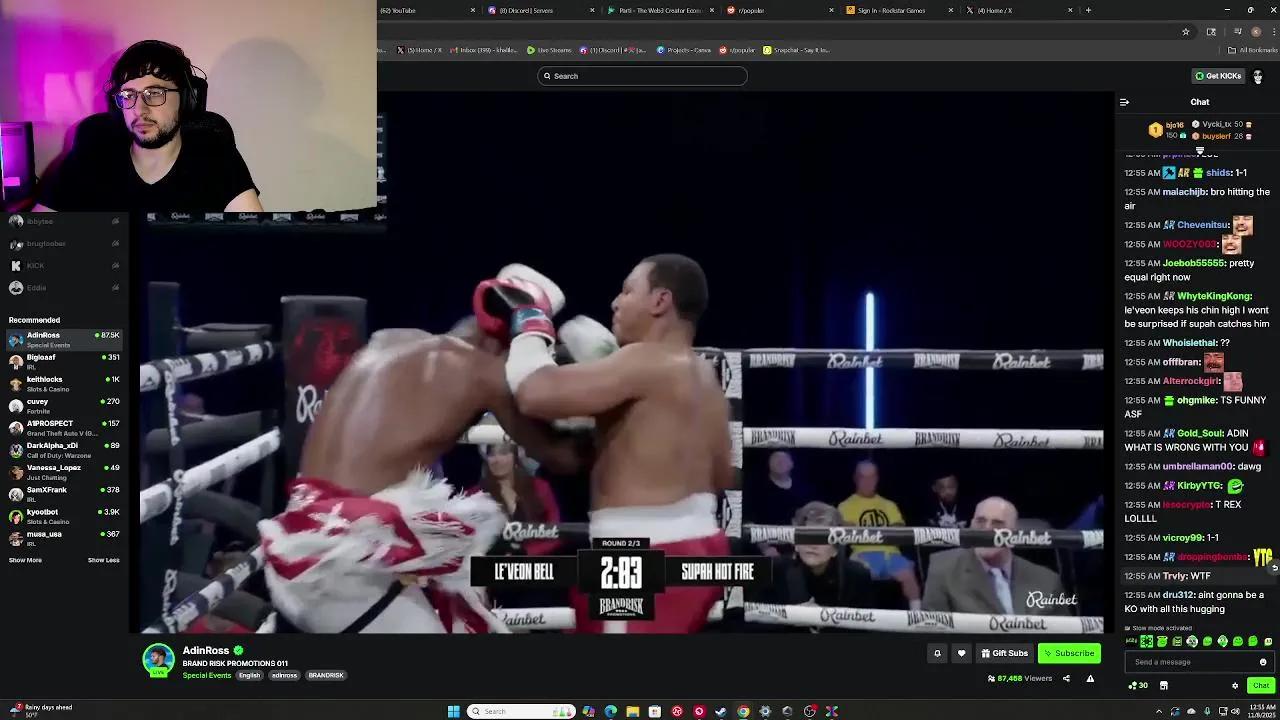The height and width of the screenshot is (720, 1280).
Task: Click the green Chat send button
Action: (x=1260, y=686)
